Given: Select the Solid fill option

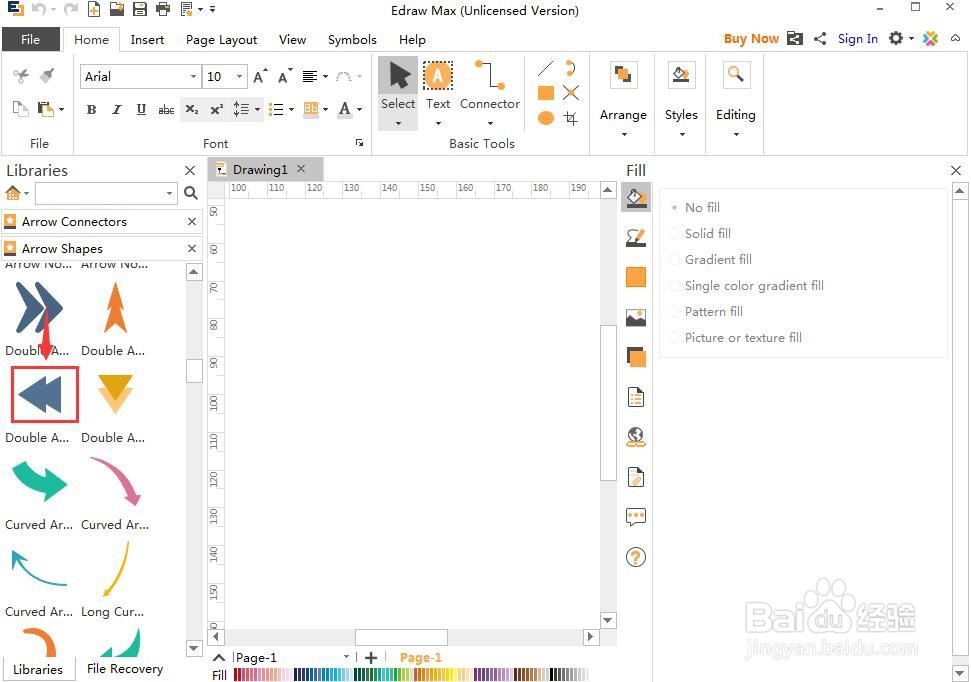Looking at the screenshot, I should pos(701,234).
